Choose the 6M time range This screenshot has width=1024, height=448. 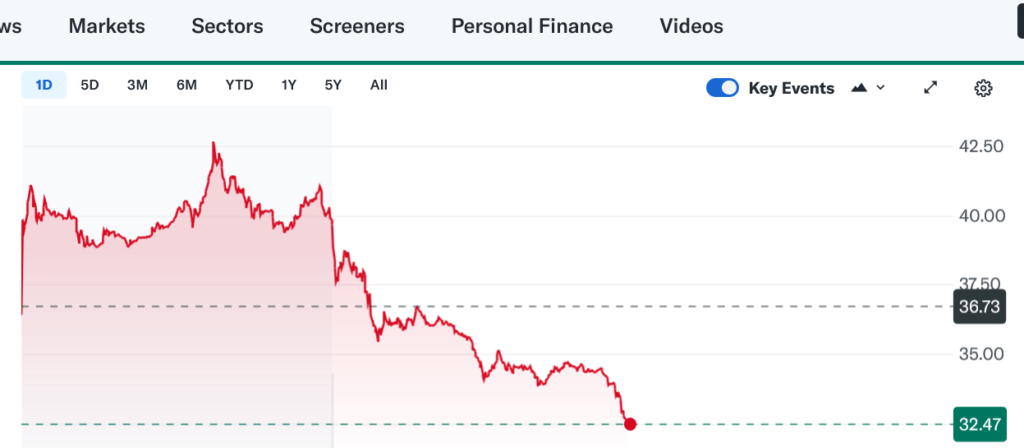click(x=187, y=85)
